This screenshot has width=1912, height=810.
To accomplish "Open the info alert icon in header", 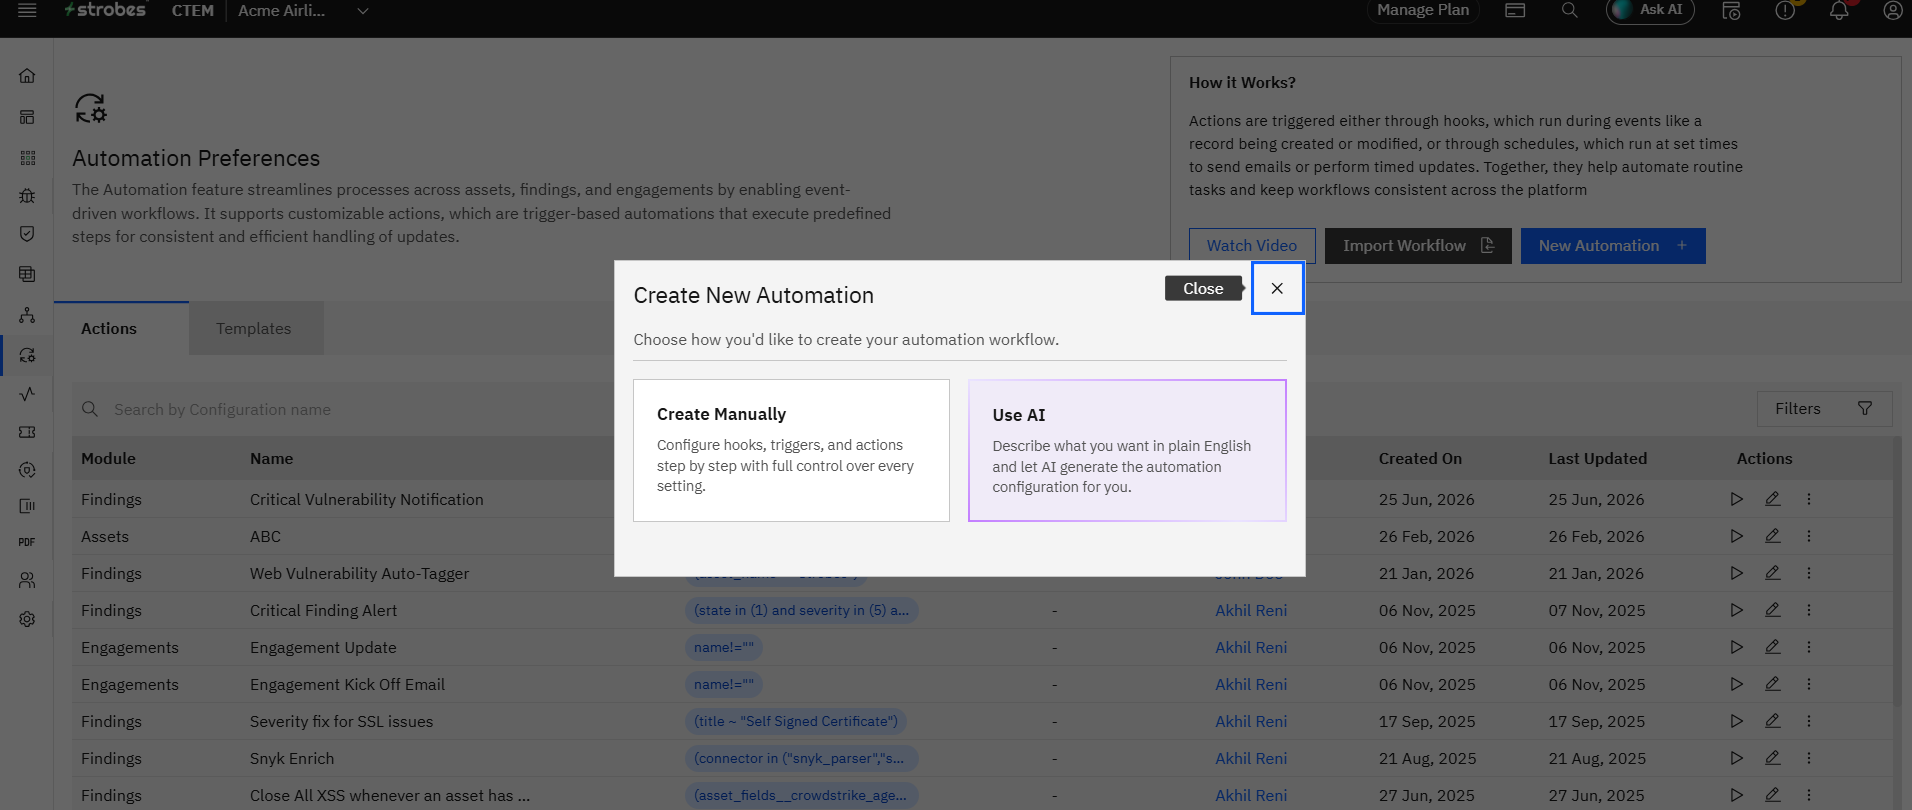I will (x=1785, y=10).
